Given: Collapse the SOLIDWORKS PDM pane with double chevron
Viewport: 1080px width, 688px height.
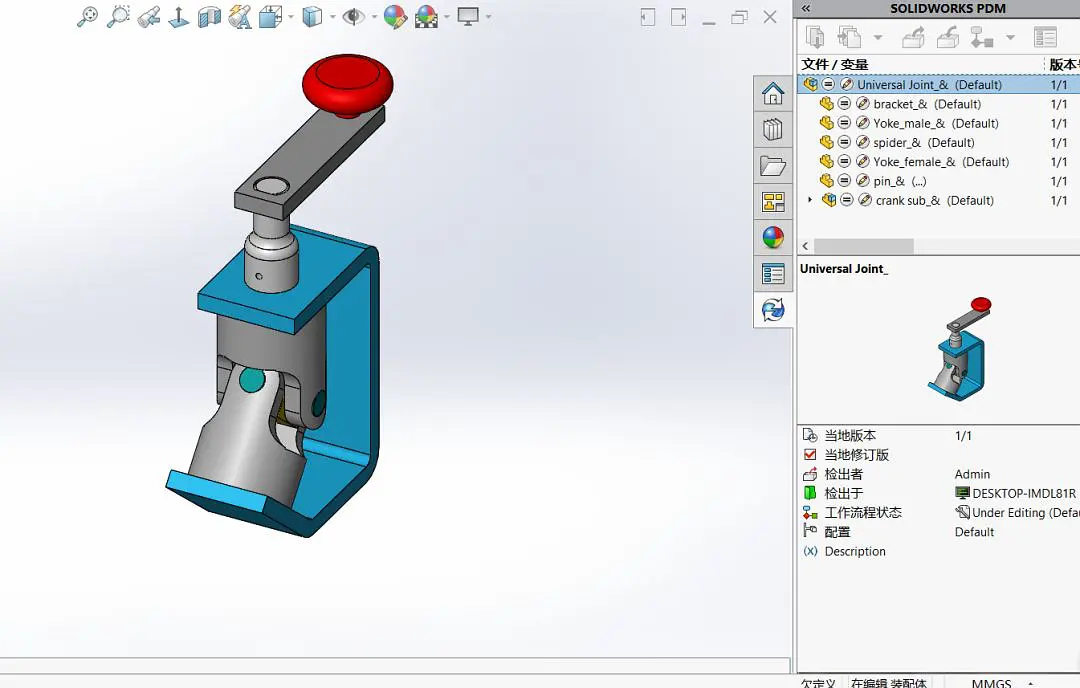Looking at the screenshot, I should 806,8.
